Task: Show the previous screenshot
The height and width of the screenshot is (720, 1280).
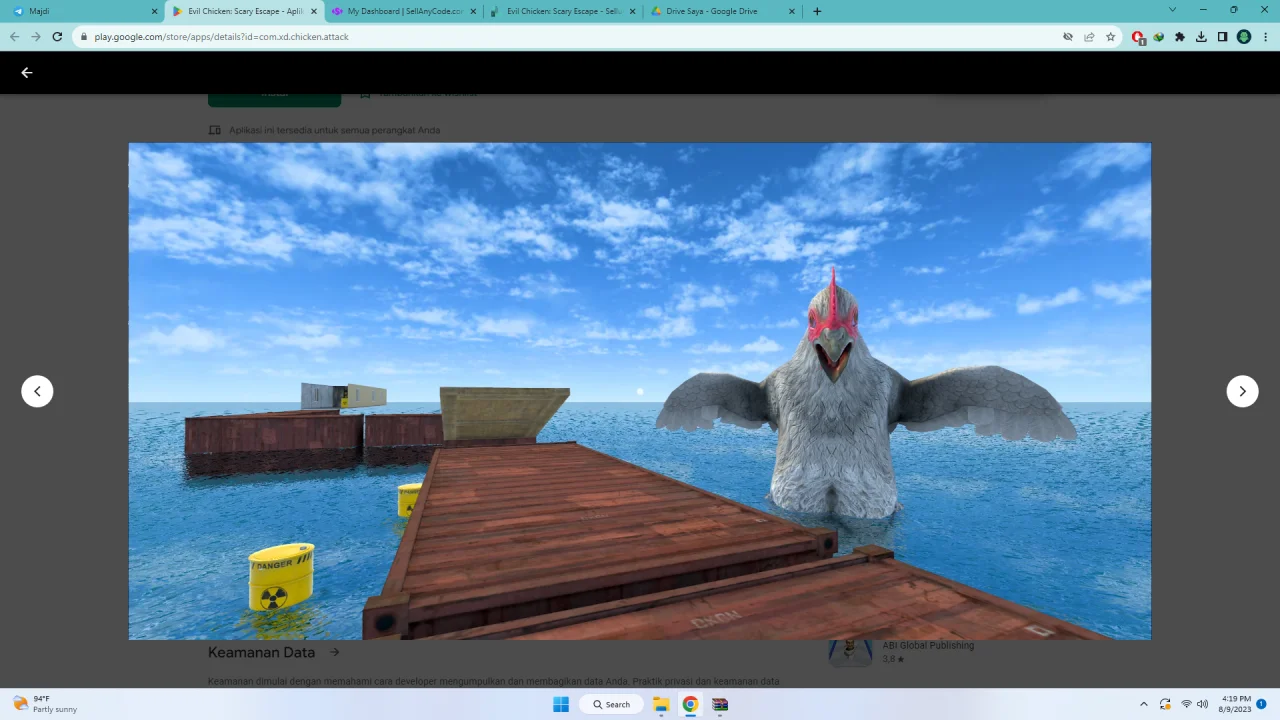Action: [x=37, y=391]
